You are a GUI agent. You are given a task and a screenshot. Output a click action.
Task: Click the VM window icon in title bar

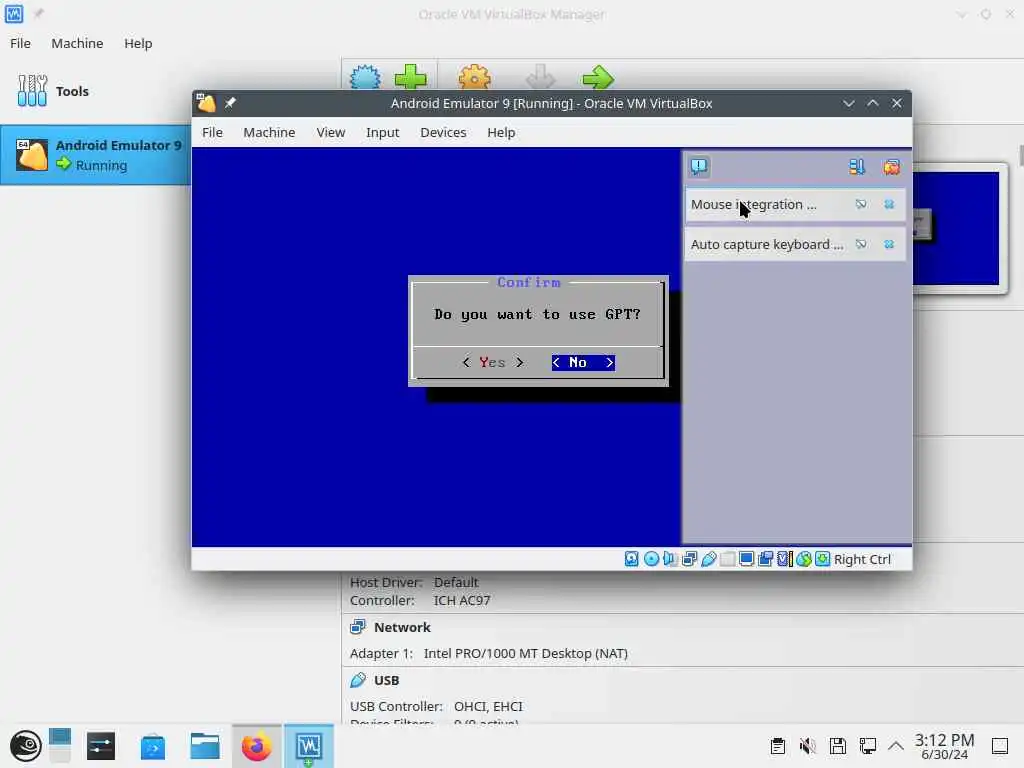point(206,103)
